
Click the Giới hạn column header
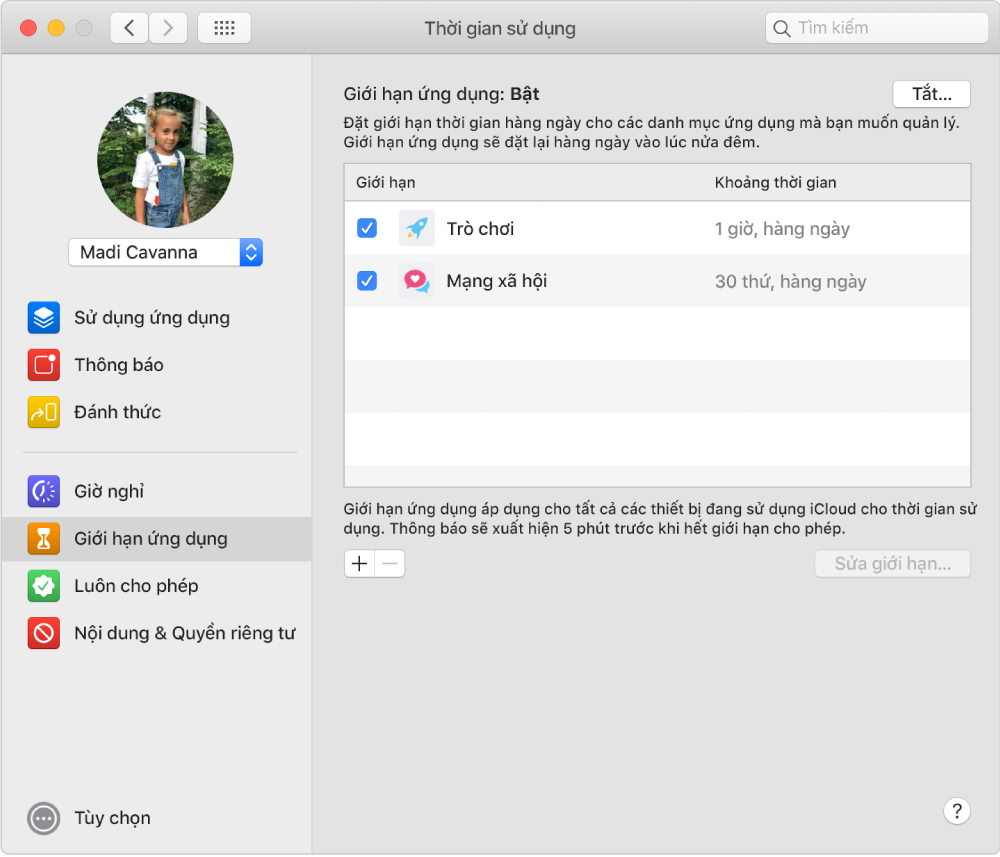pos(385,182)
